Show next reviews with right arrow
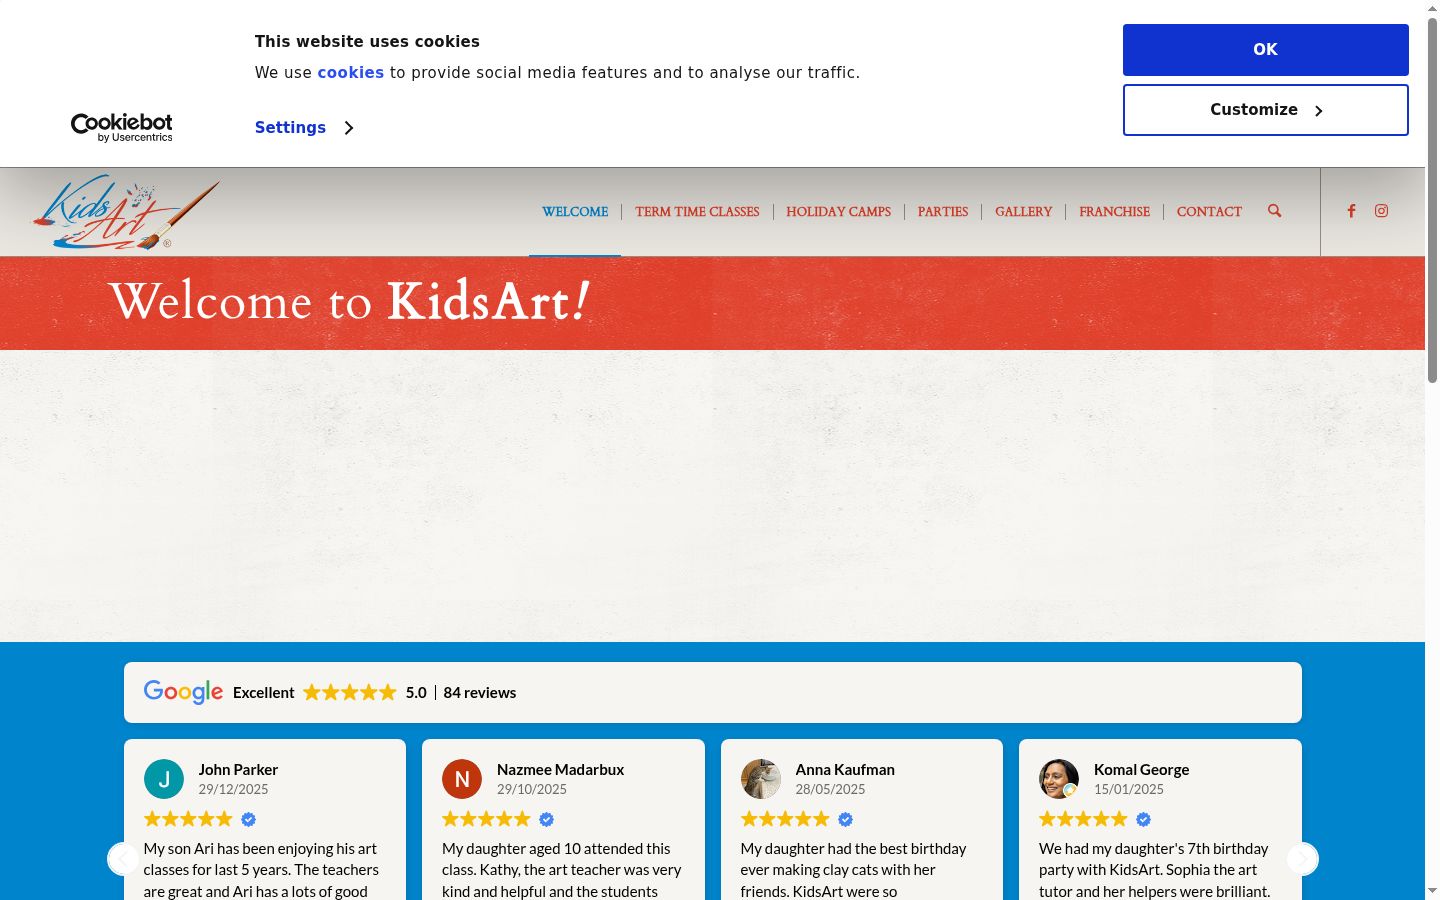Image resolution: width=1440 pixels, height=900 pixels. [1302, 859]
